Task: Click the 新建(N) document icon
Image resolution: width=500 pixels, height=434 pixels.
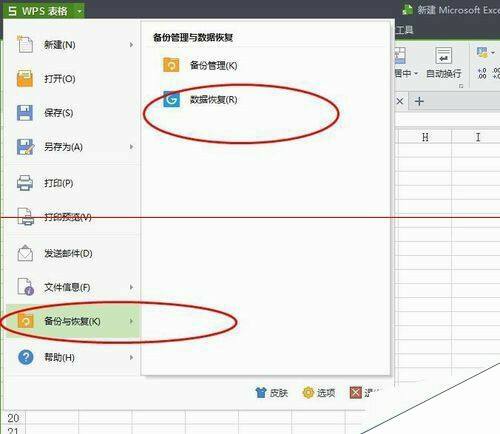Action: [x=25, y=44]
